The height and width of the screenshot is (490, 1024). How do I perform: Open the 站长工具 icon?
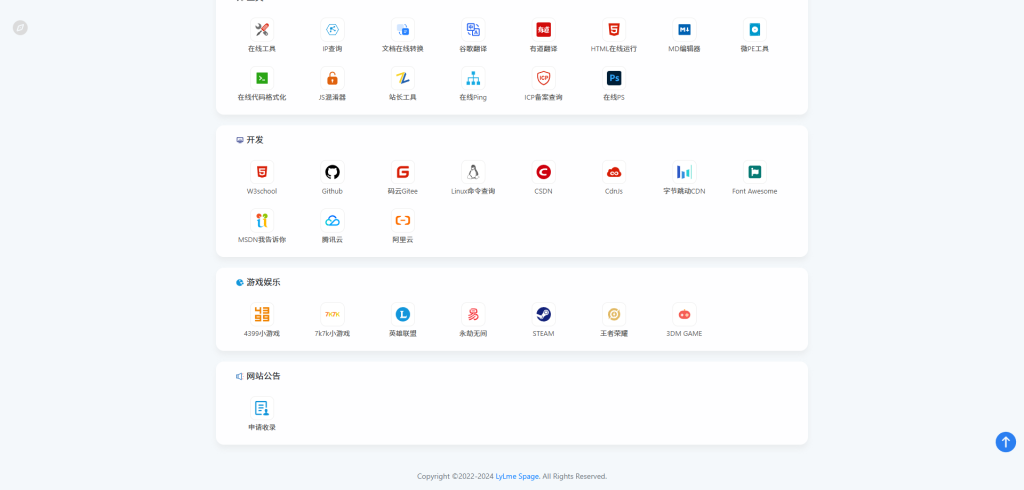coord(403,78)
